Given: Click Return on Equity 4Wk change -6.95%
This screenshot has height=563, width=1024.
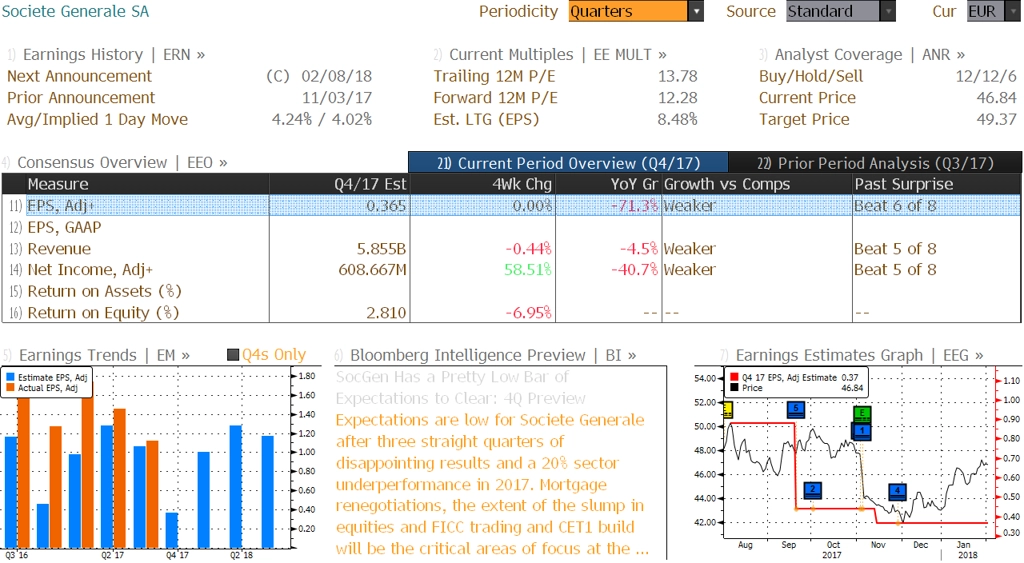Looking at the screenshot, I should [528, 313].
